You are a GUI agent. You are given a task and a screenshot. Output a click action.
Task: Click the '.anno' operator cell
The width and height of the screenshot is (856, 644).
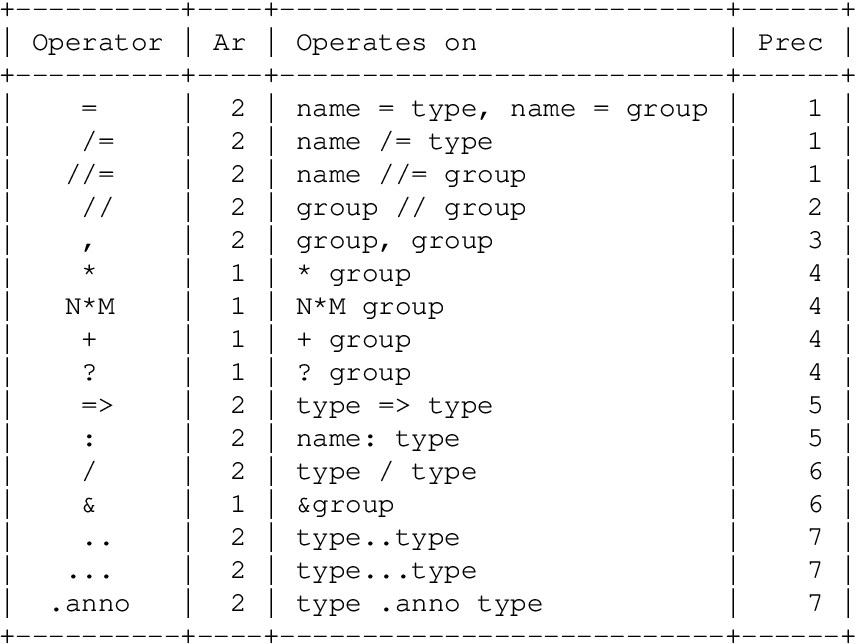tap(90, 603)
